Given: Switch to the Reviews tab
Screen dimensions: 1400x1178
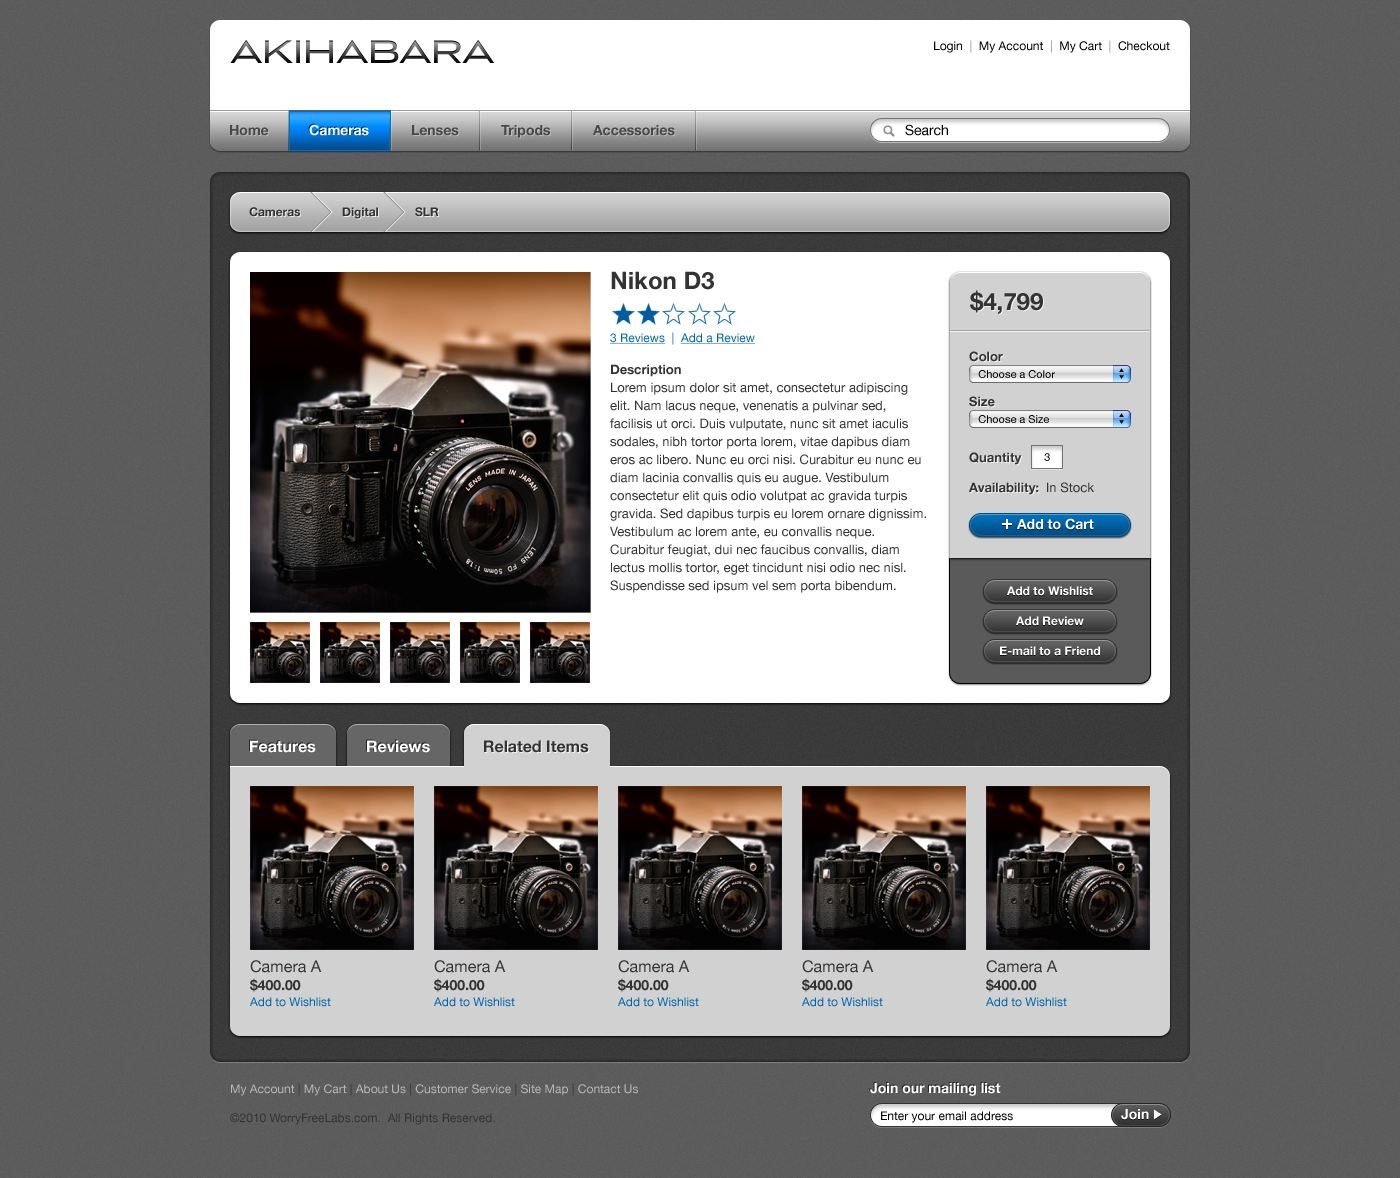Looking at the screenshot, I should tap(398, 746).
